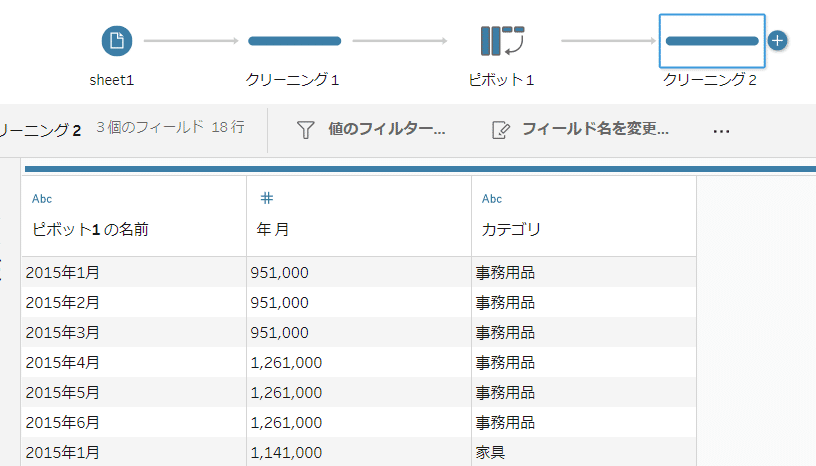The image size is (816, 466).
Task: Click the rename field pencil icon
Action: 501,130
